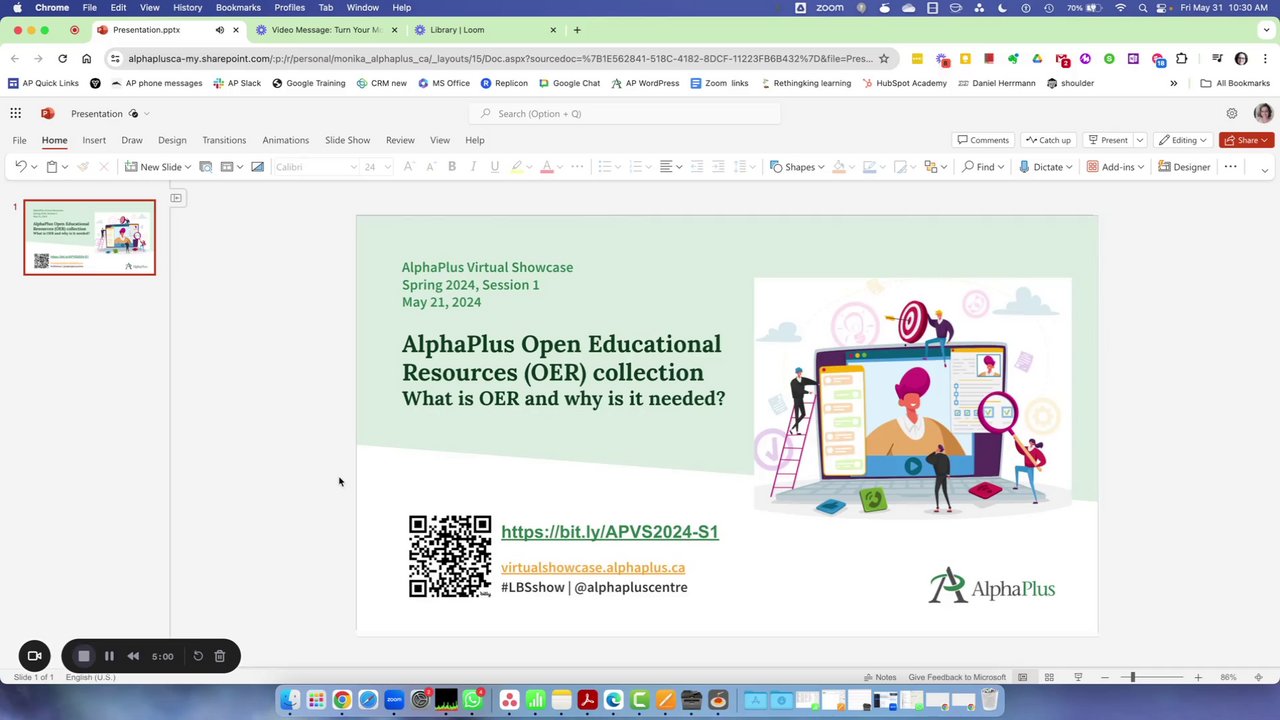Toggle Italic formatting
The image size is (1280, 720).
point(473,167)
